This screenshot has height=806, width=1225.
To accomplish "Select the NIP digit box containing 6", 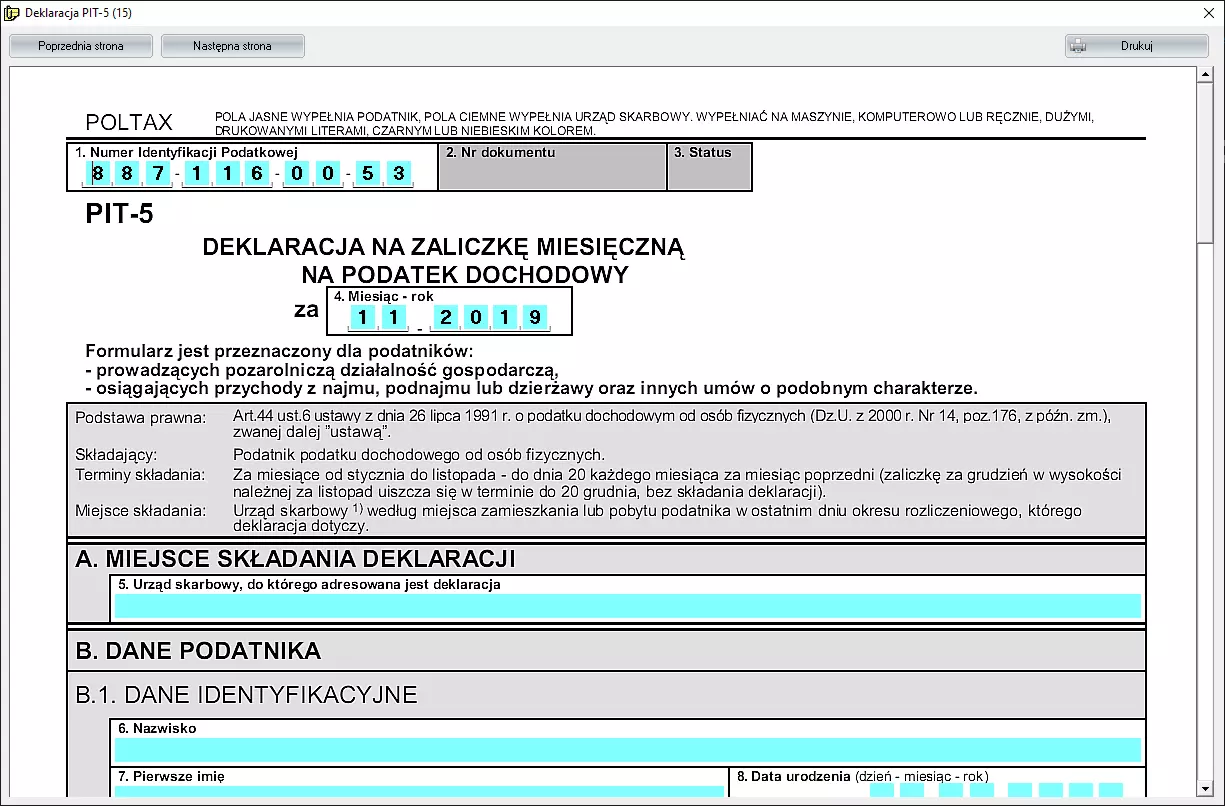I will pyautogui.click(x=257, y=174).
